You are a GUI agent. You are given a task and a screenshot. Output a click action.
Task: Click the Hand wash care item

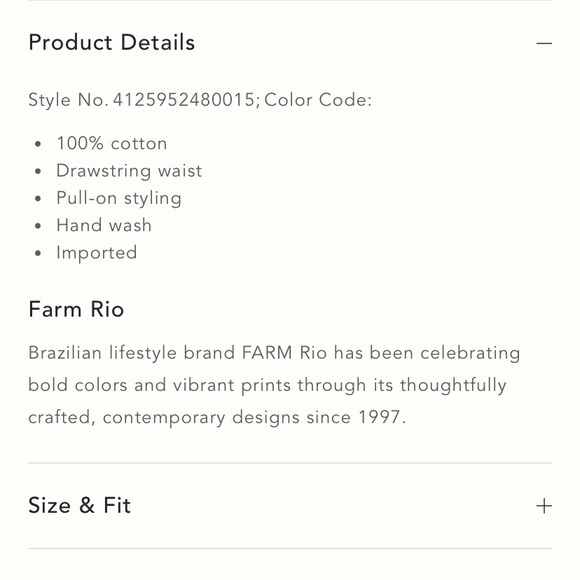(104, 225)
